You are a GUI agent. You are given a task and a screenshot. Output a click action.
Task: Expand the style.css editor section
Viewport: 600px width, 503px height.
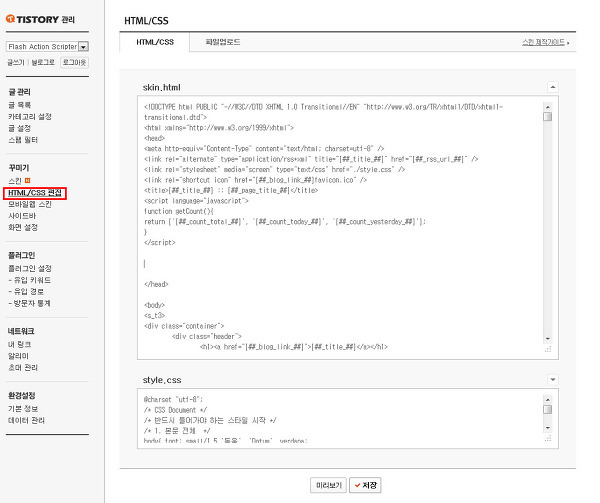553,379
